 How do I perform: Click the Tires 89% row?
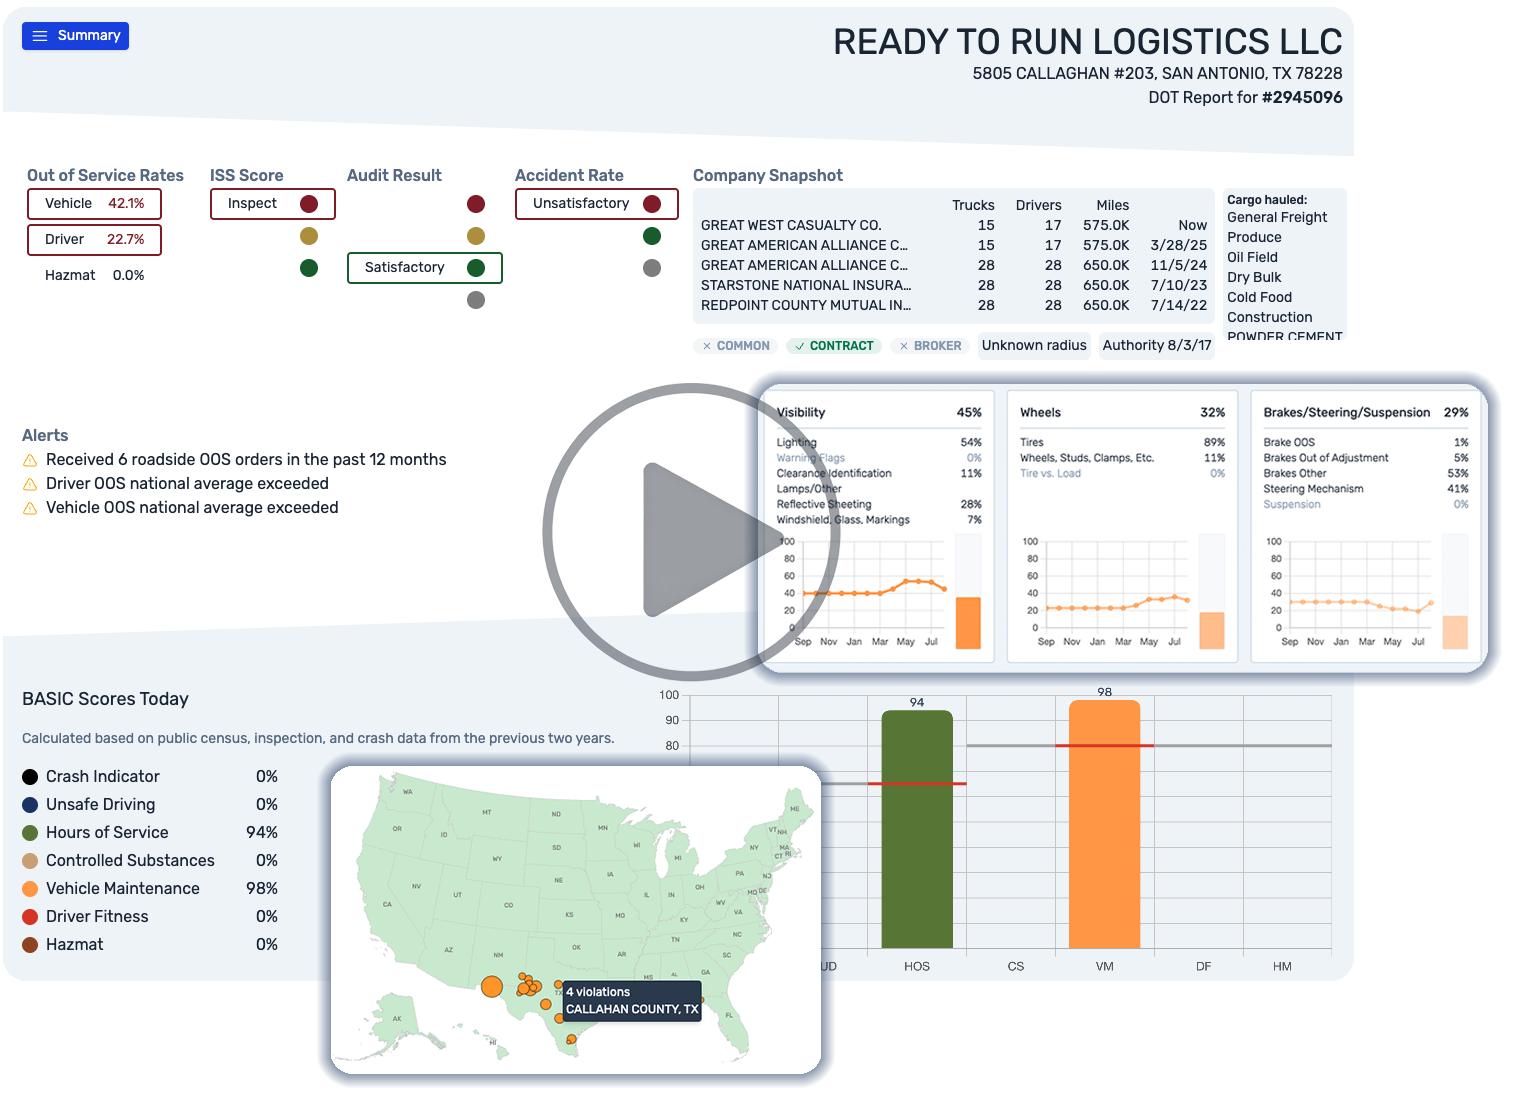[x=1122, y=442]
